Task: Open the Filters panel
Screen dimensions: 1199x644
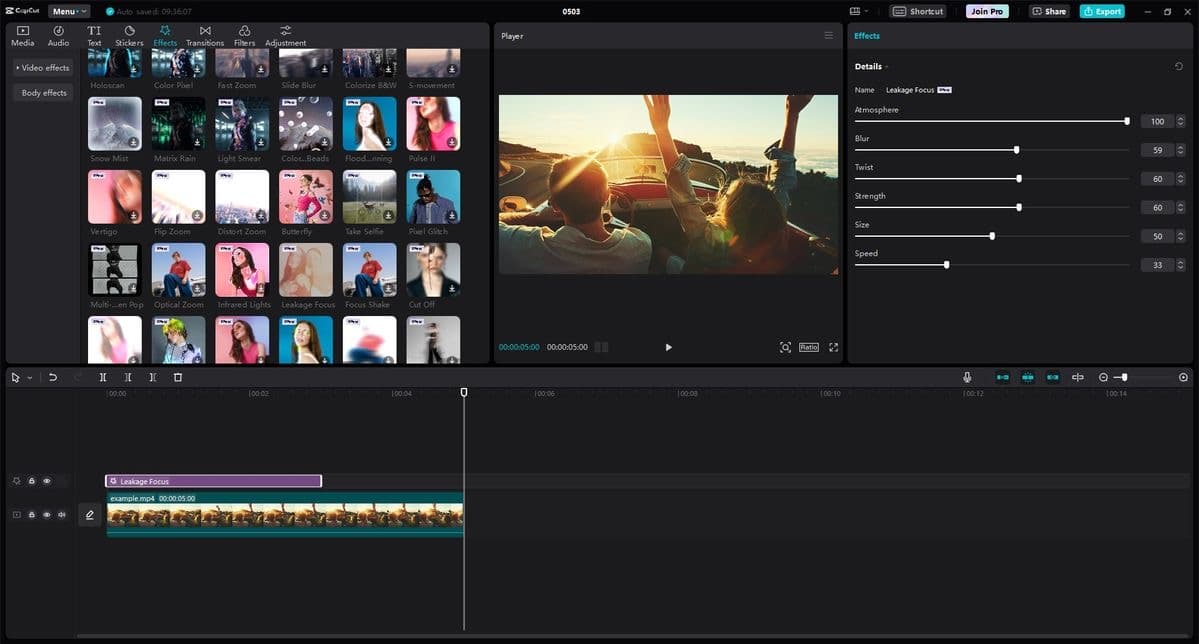Action: 245,36
